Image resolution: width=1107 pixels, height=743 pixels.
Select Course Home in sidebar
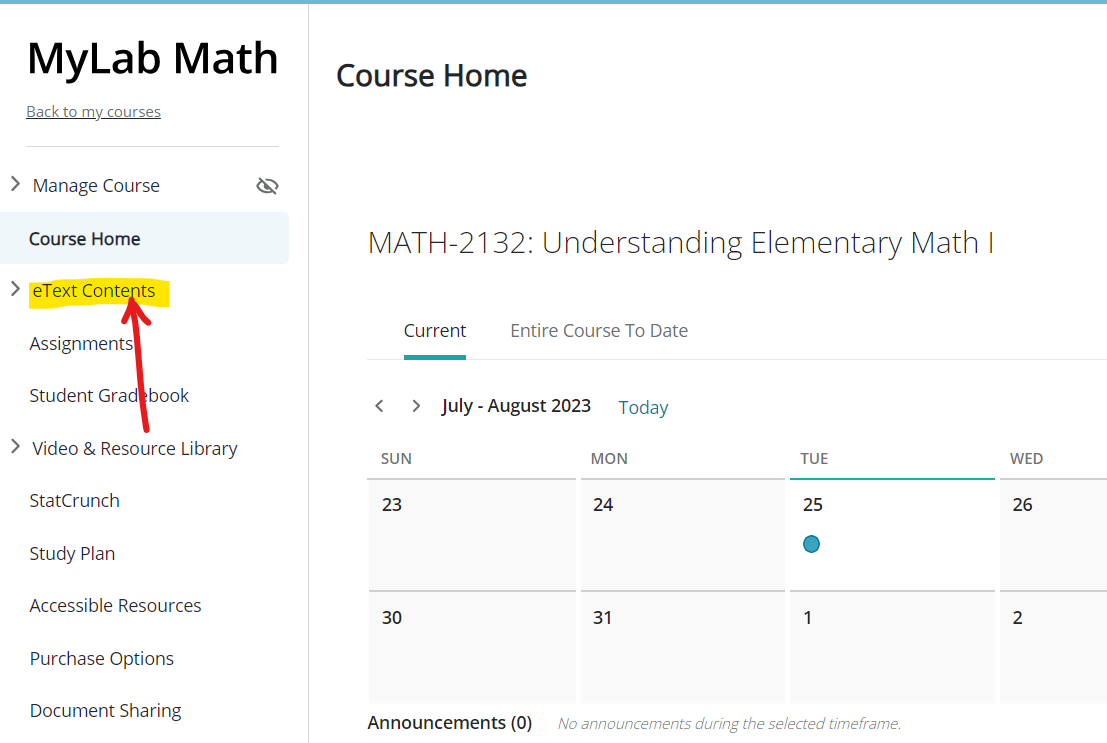coord(144,239)
